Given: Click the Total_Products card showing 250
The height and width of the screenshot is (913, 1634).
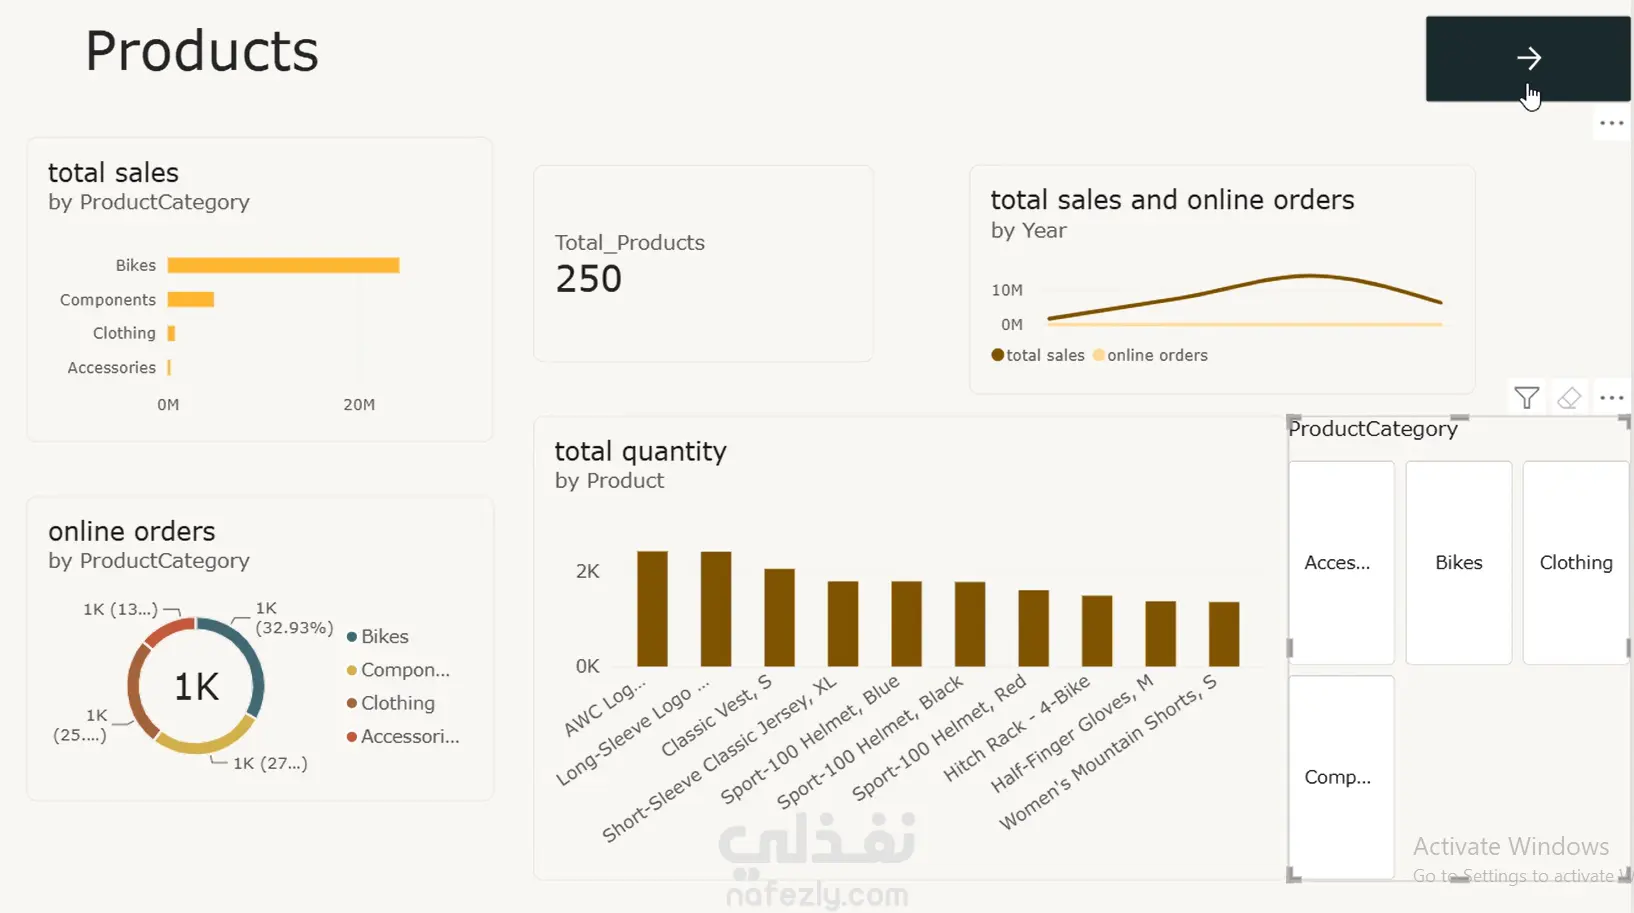Looking at the screenshot, I should coord(703,263).
